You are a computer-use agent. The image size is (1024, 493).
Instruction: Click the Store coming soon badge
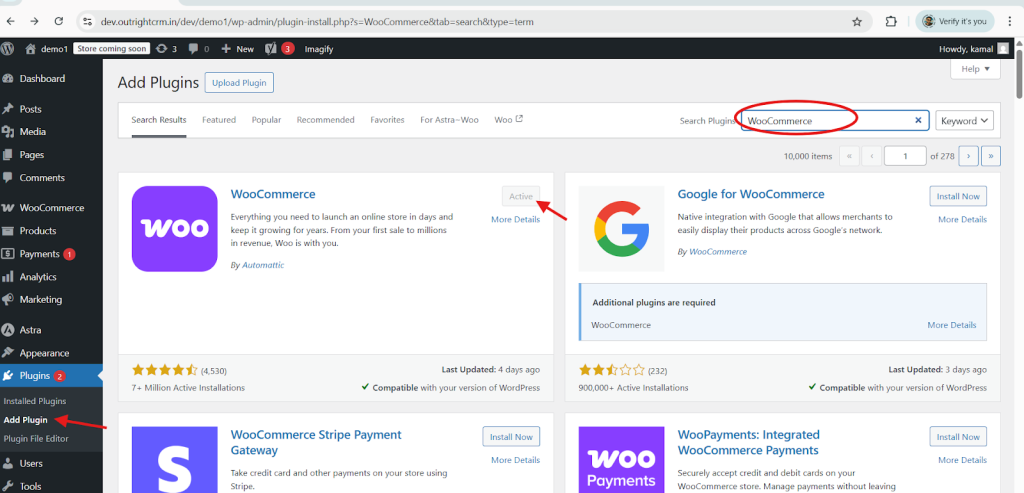coord(112,48)
